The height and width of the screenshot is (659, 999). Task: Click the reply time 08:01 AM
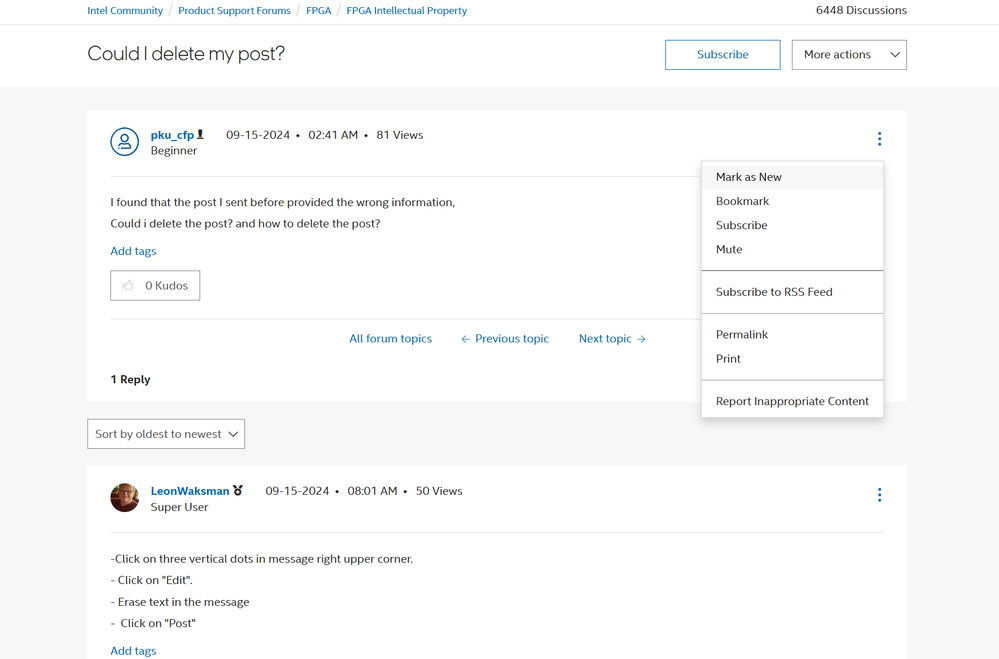pyautogui.click(x=372, y=491)
